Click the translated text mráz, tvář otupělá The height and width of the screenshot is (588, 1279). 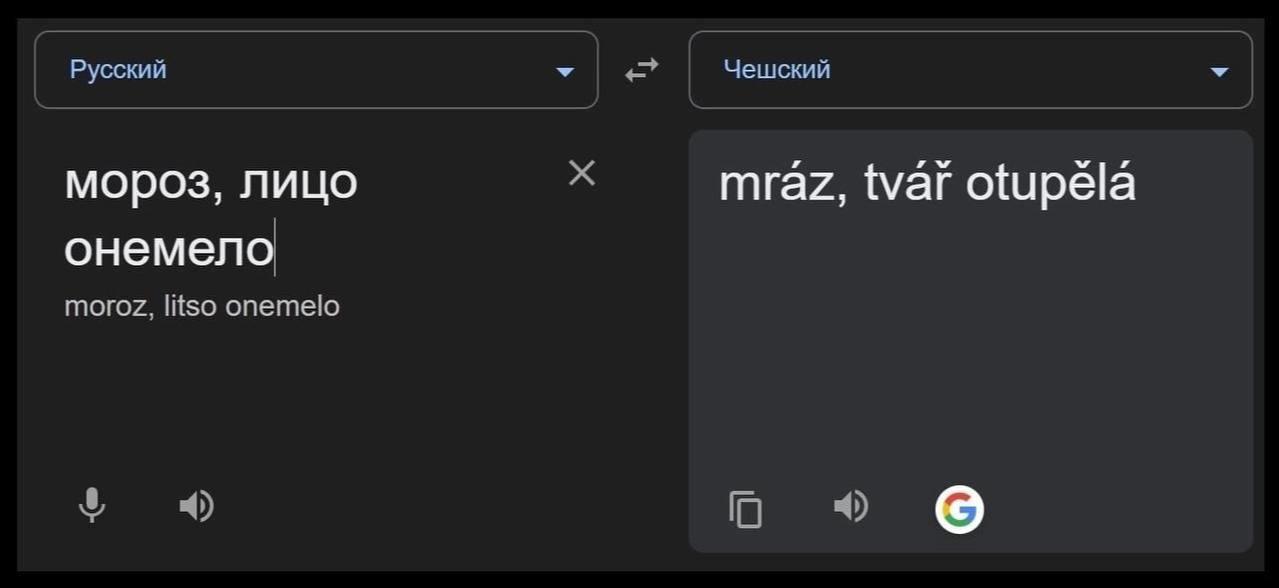click(x=927, y=184)
